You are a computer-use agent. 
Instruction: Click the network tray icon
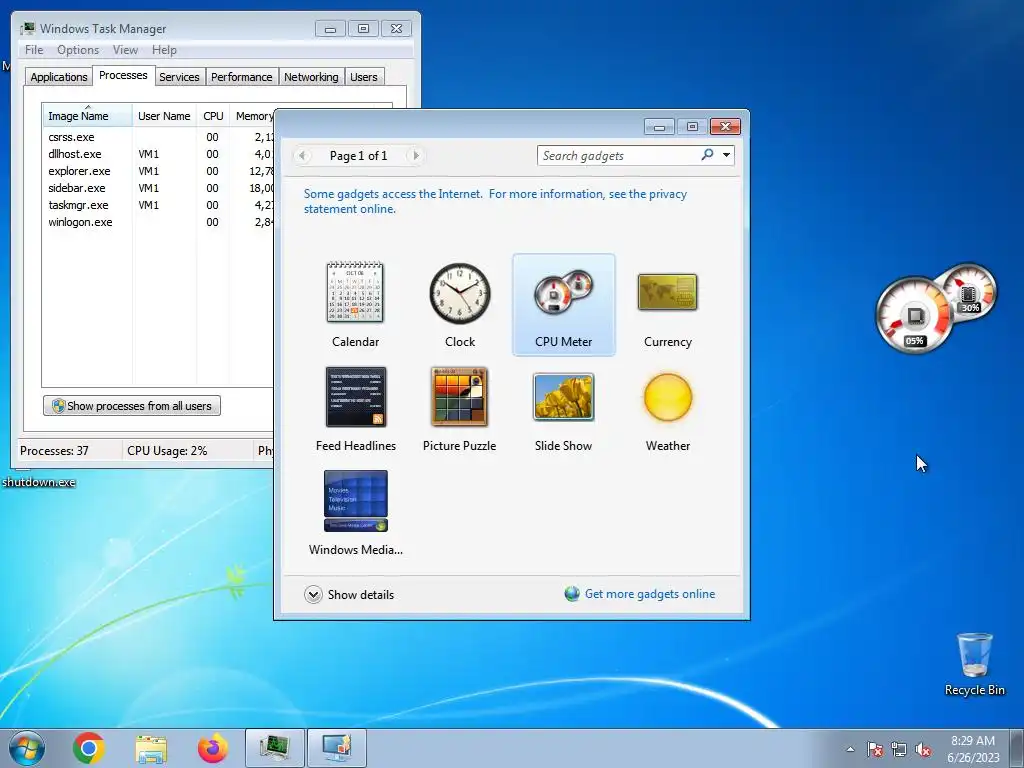[x=899, y=749]
